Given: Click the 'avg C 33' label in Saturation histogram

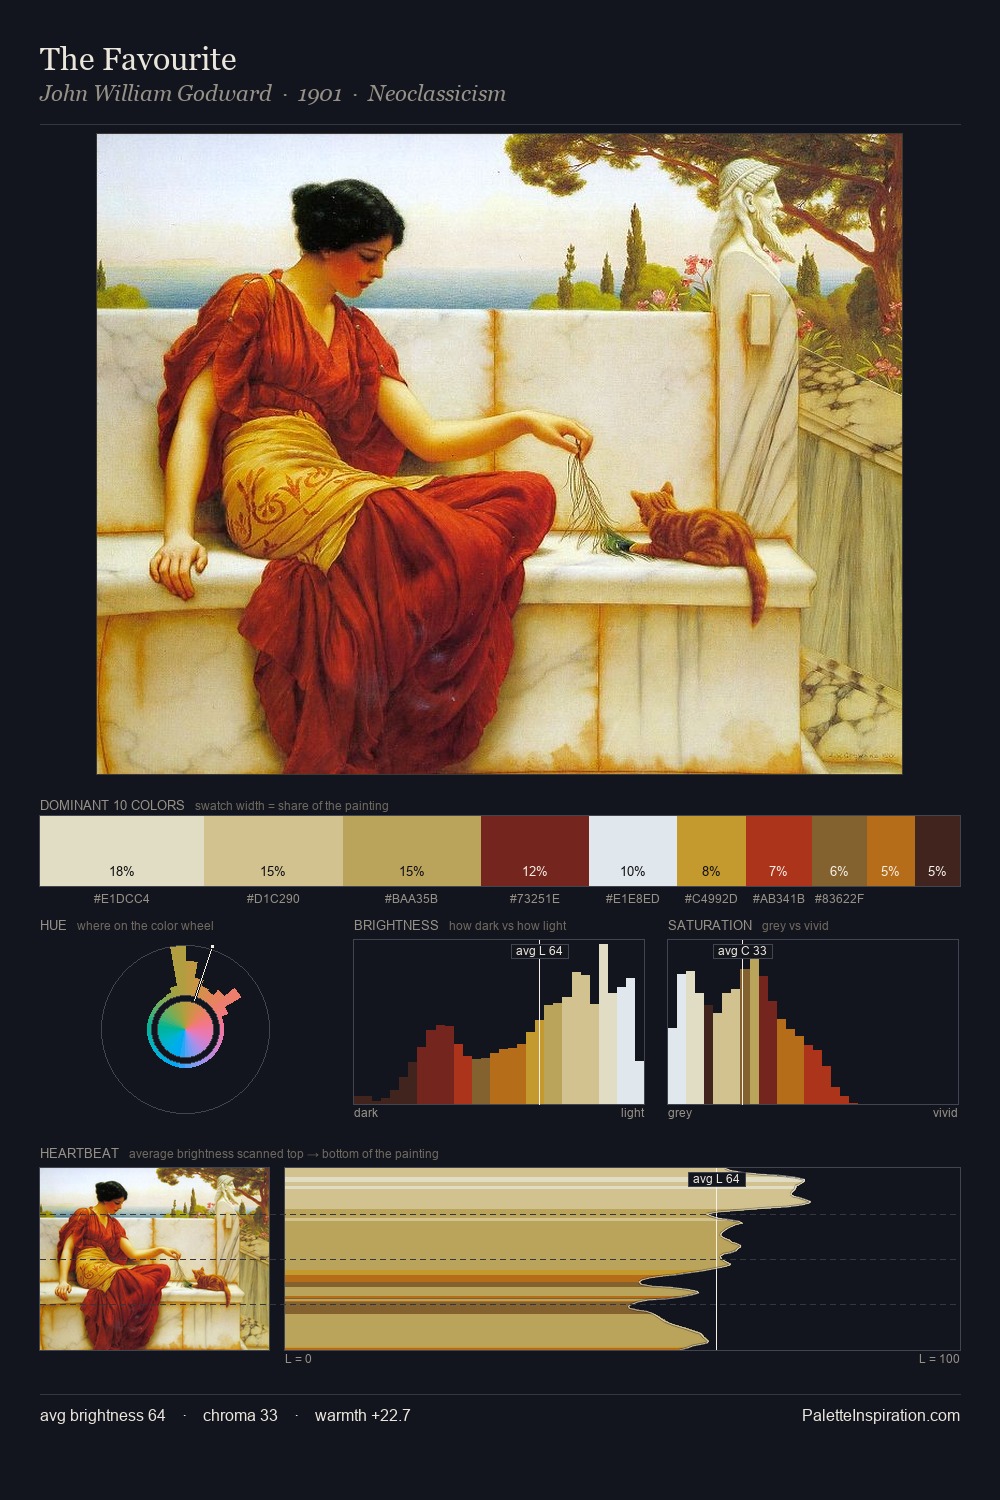Looking at the screenshot, I should 742,951.
